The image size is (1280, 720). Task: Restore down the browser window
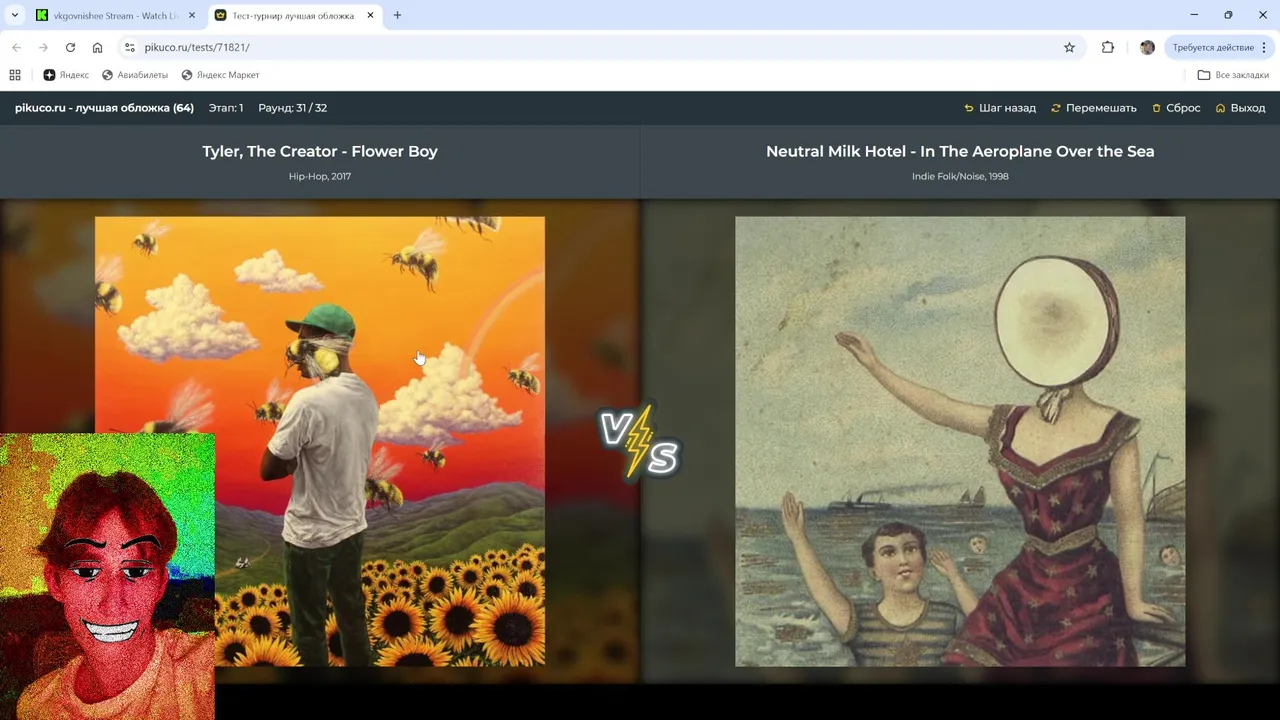point(1228,15)
